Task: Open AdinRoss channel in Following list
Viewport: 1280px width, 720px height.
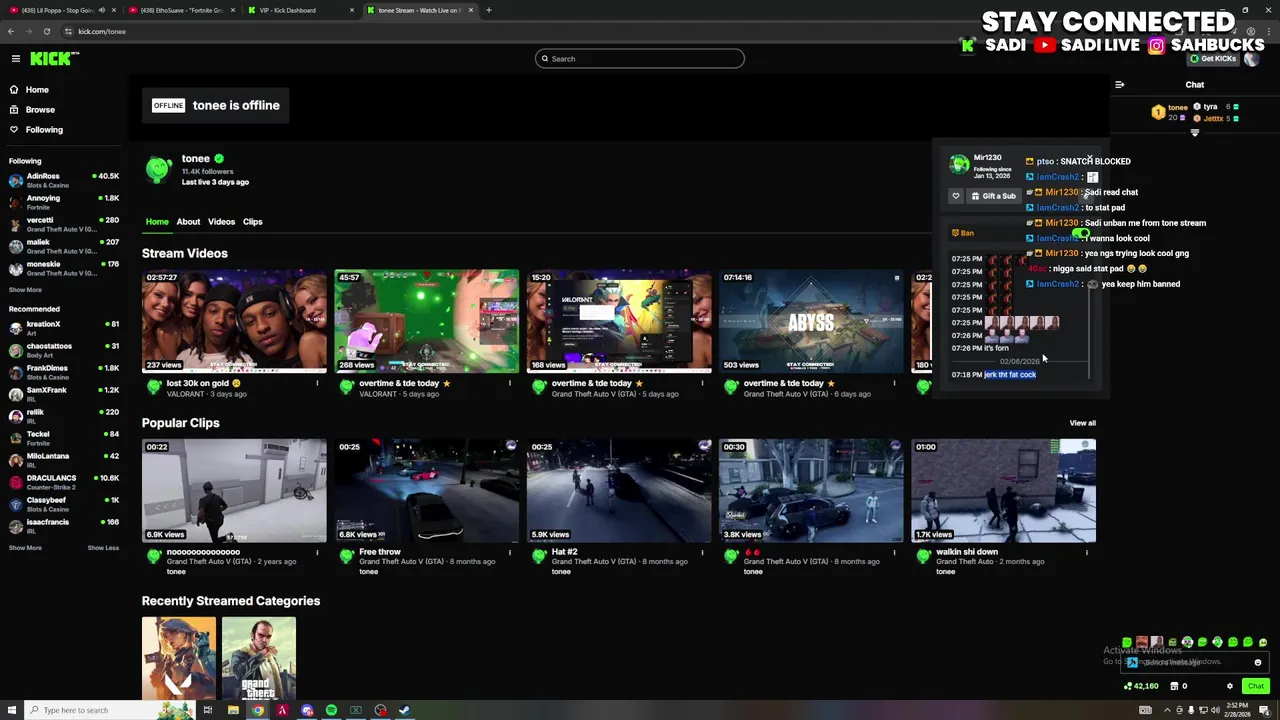Action: pyautogui.click(x=62, y=180)
